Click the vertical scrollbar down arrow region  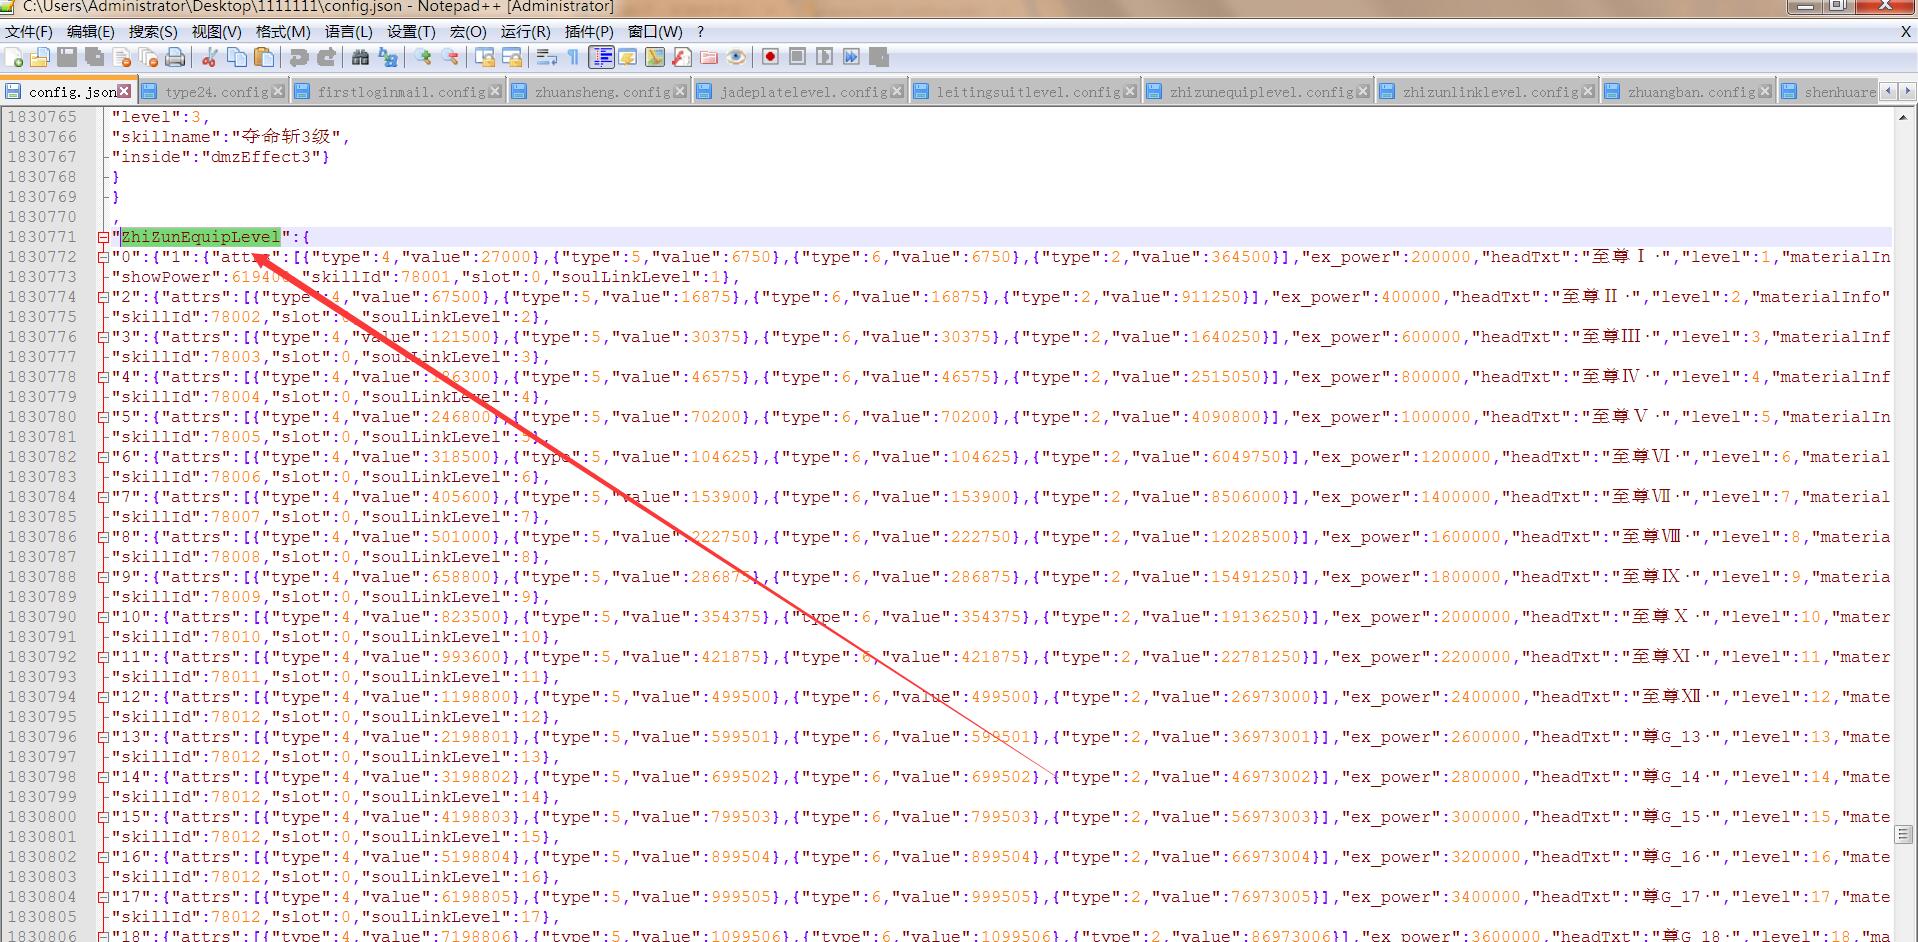click(1902, 933)
